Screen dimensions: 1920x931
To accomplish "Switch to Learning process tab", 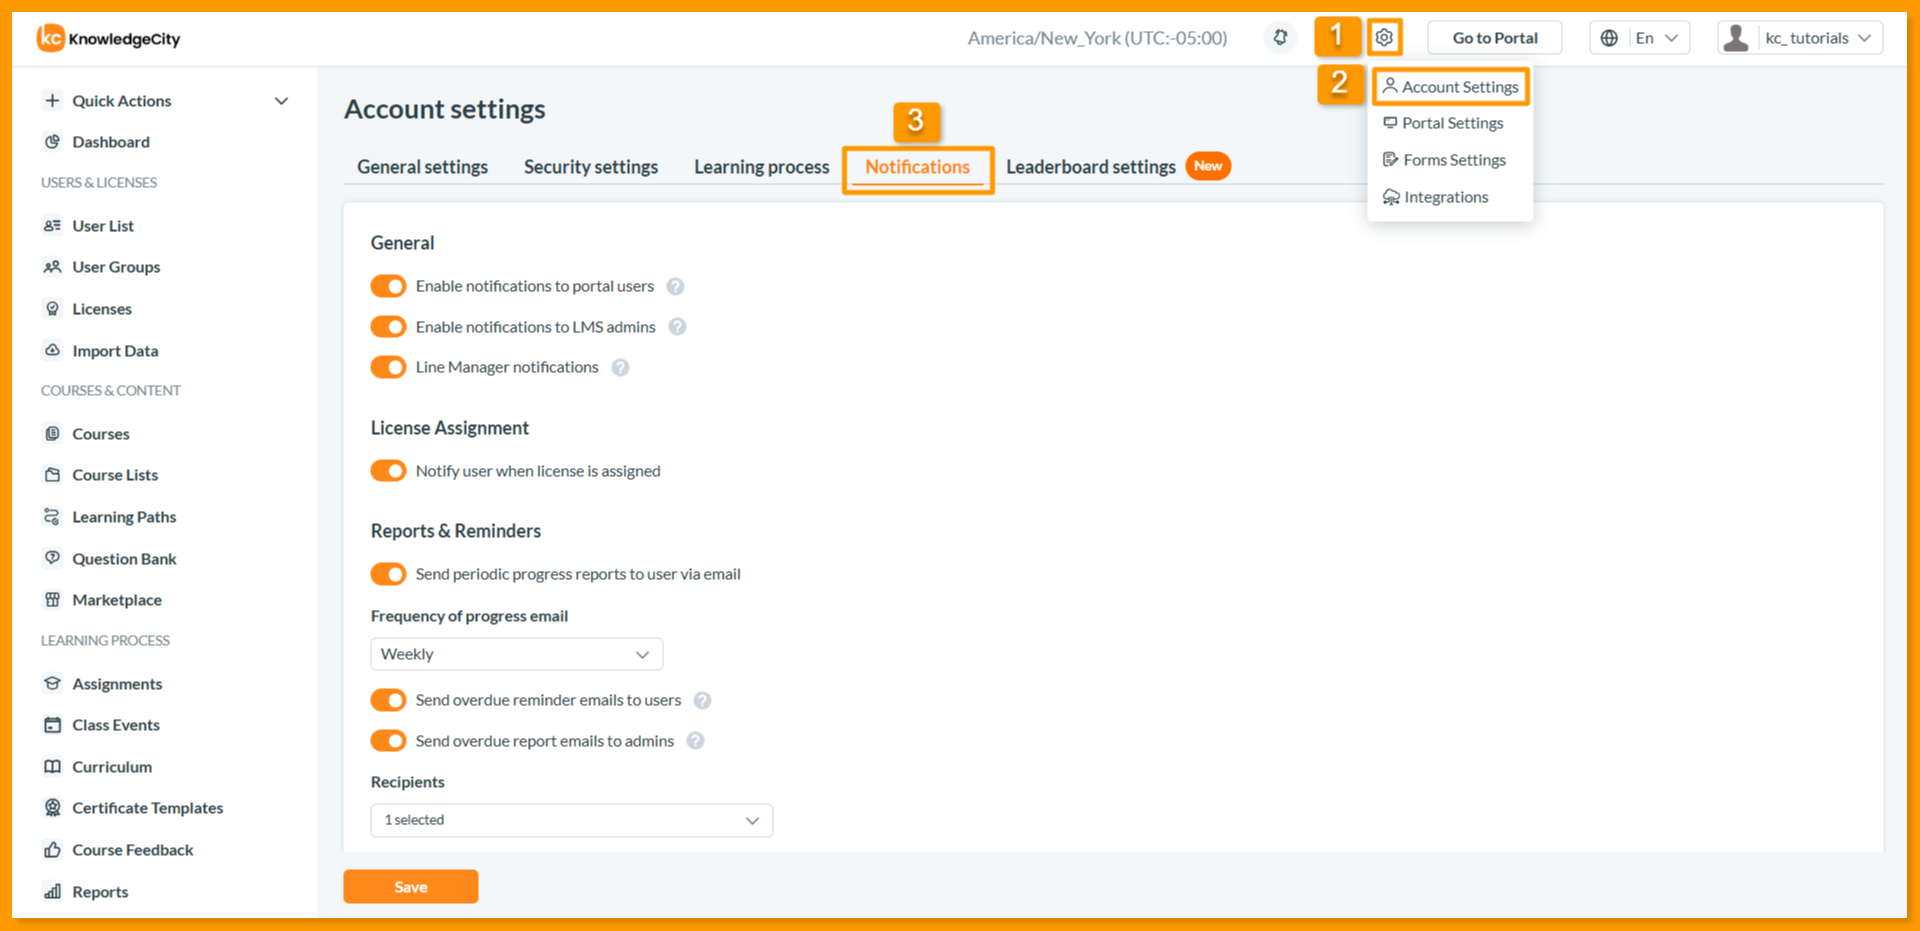I will tap(762, 167).
